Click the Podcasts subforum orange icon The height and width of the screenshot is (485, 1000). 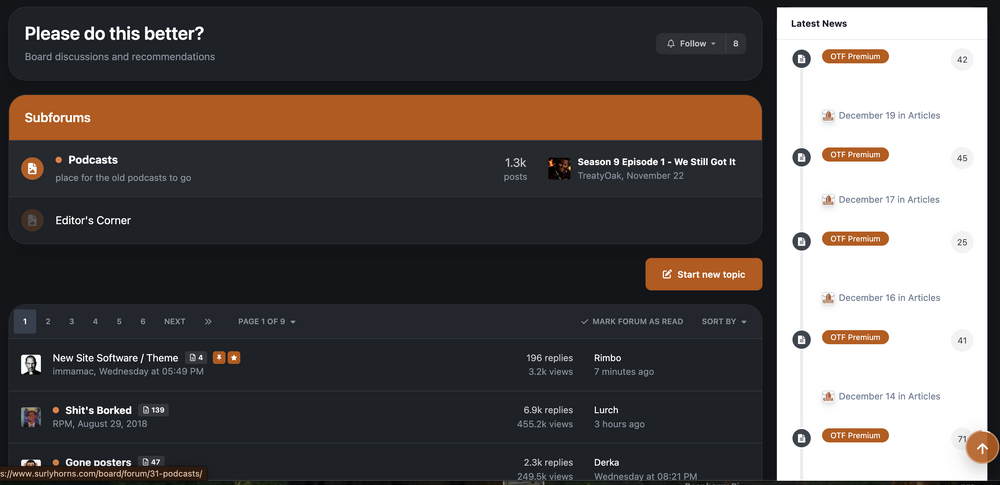click(32, 169)
